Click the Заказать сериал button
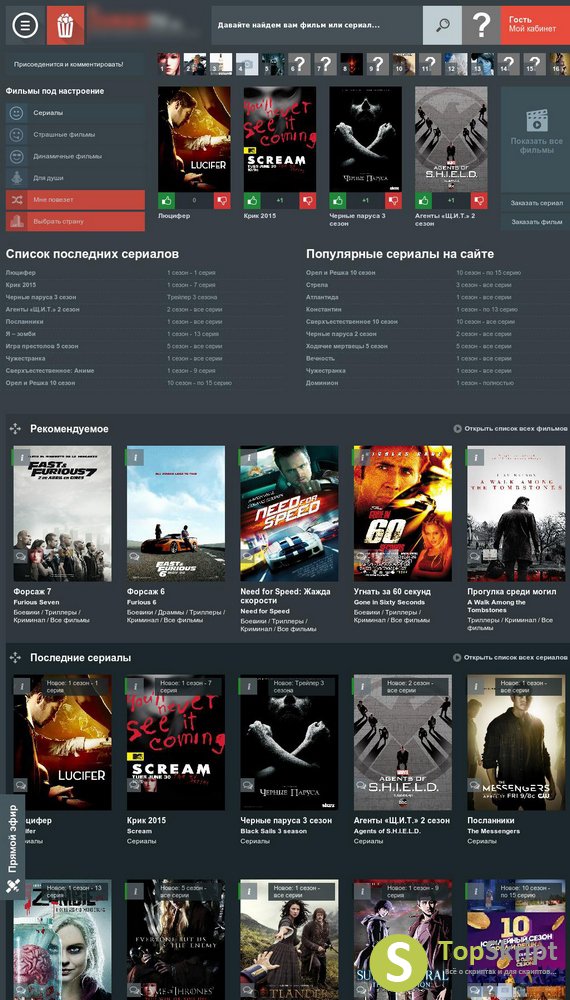The height and width of the screenshot is (1000, 570). pyautogui.click(x=536, y=203)
